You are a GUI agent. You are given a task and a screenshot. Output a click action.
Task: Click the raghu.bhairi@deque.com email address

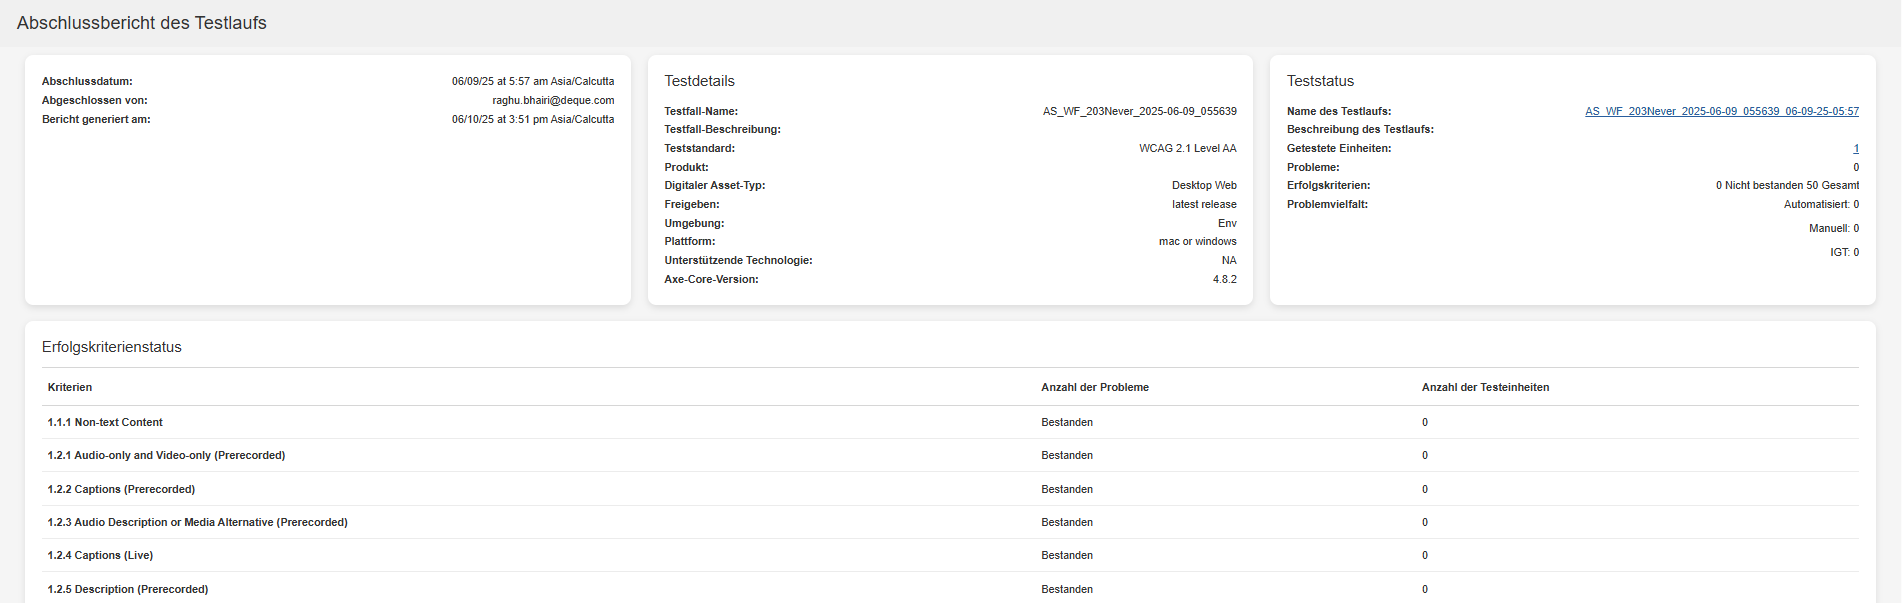coord(553,100)
